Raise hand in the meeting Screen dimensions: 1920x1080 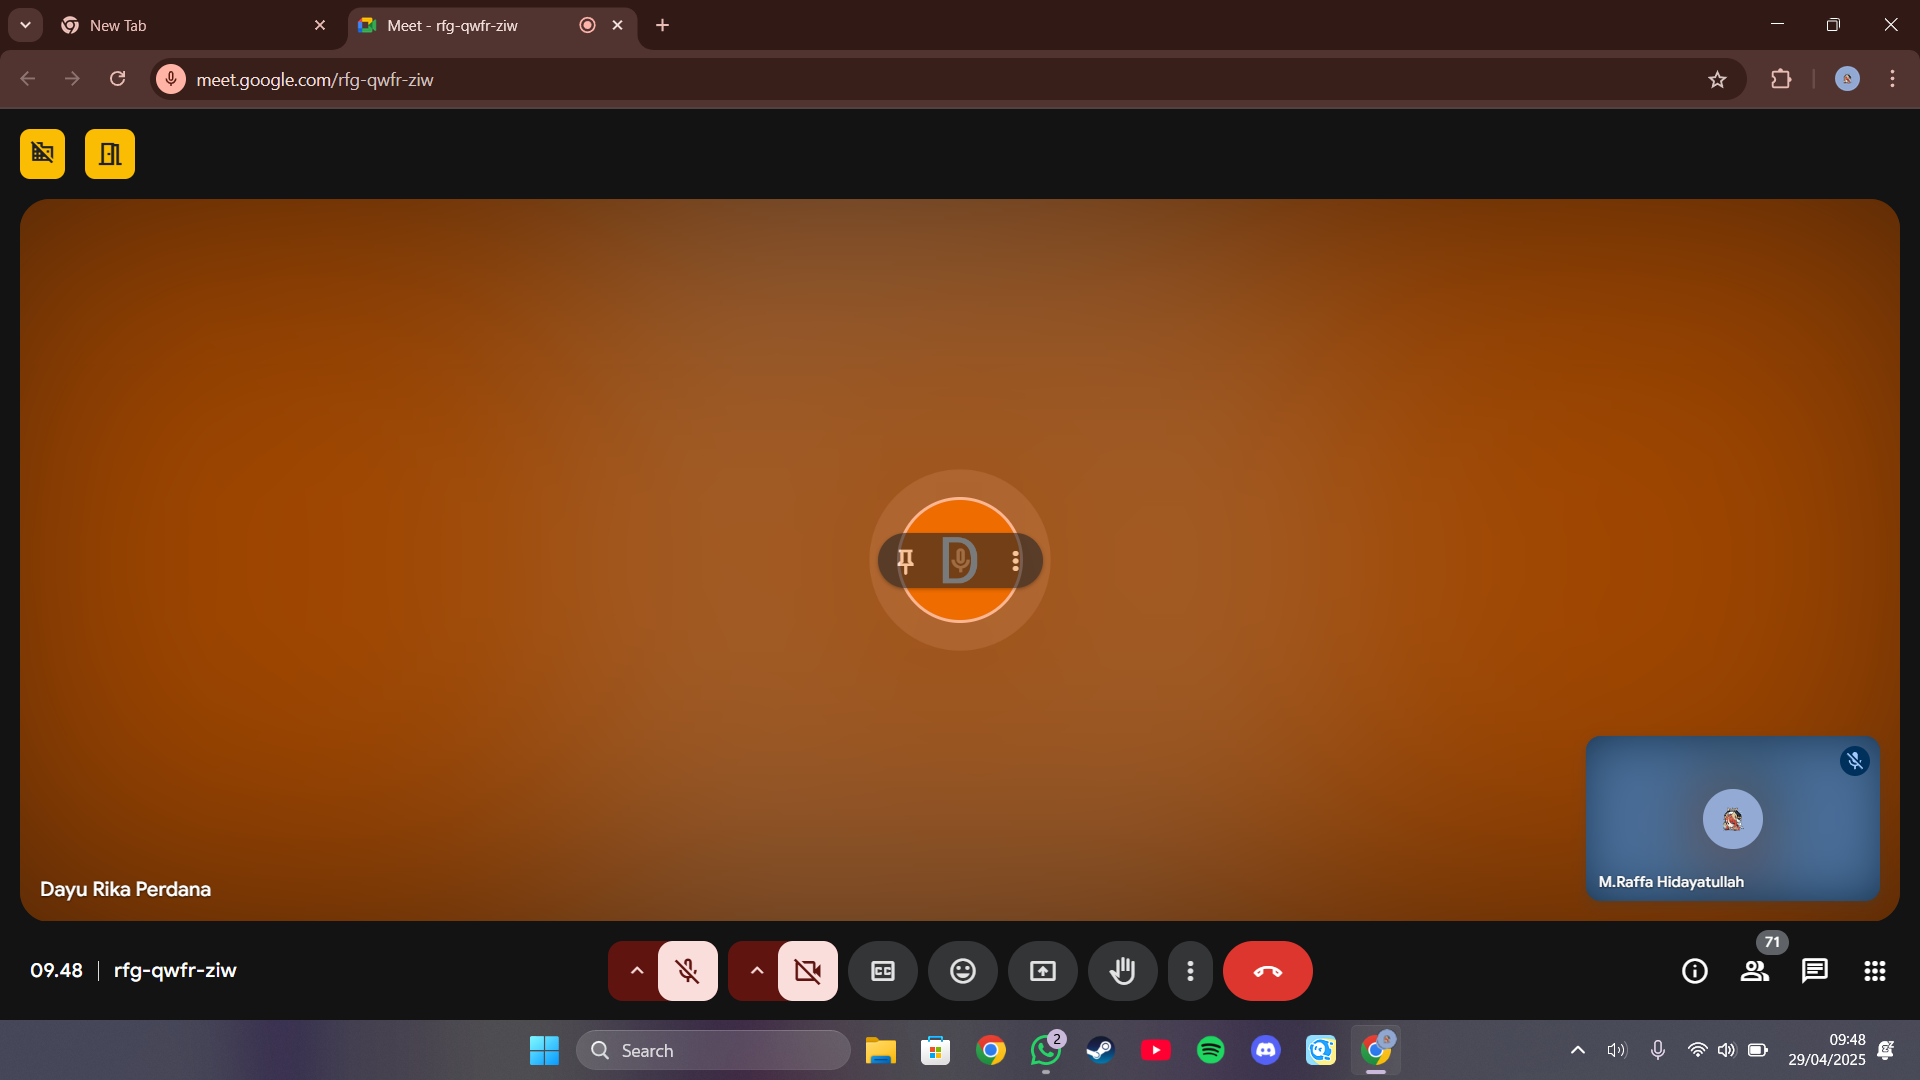pos(1122,971)
